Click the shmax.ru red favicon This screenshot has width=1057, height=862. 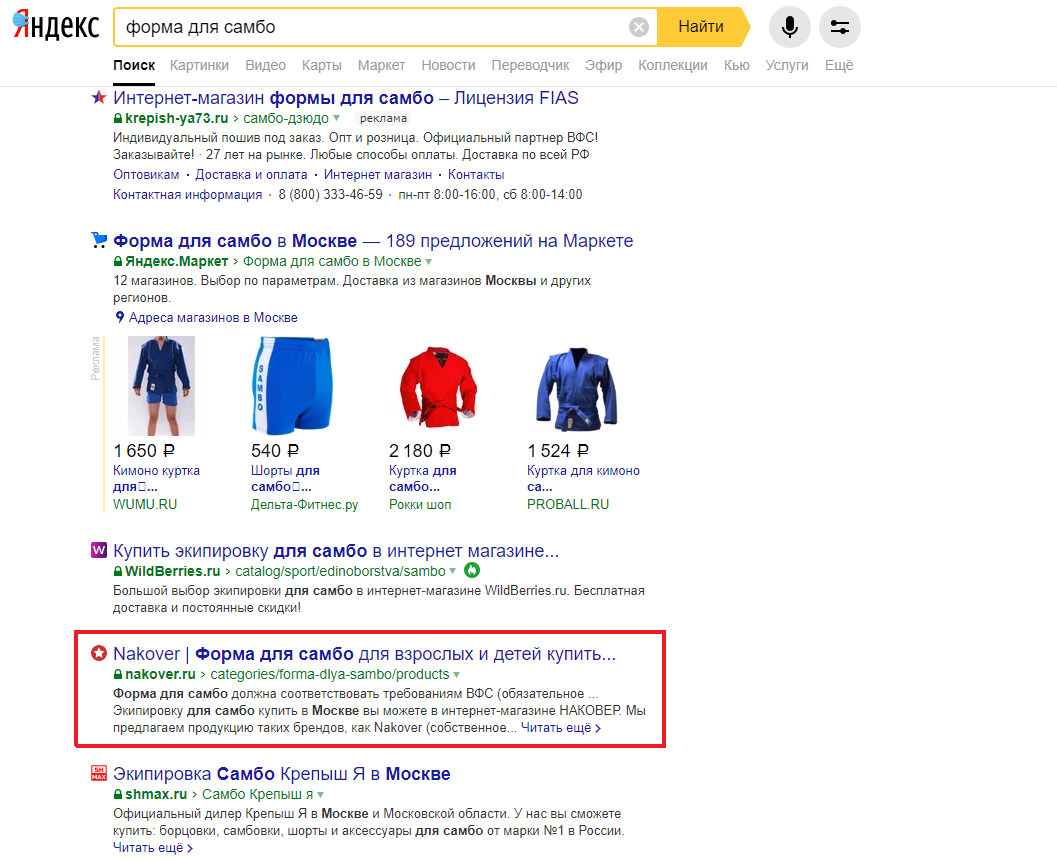99,773
